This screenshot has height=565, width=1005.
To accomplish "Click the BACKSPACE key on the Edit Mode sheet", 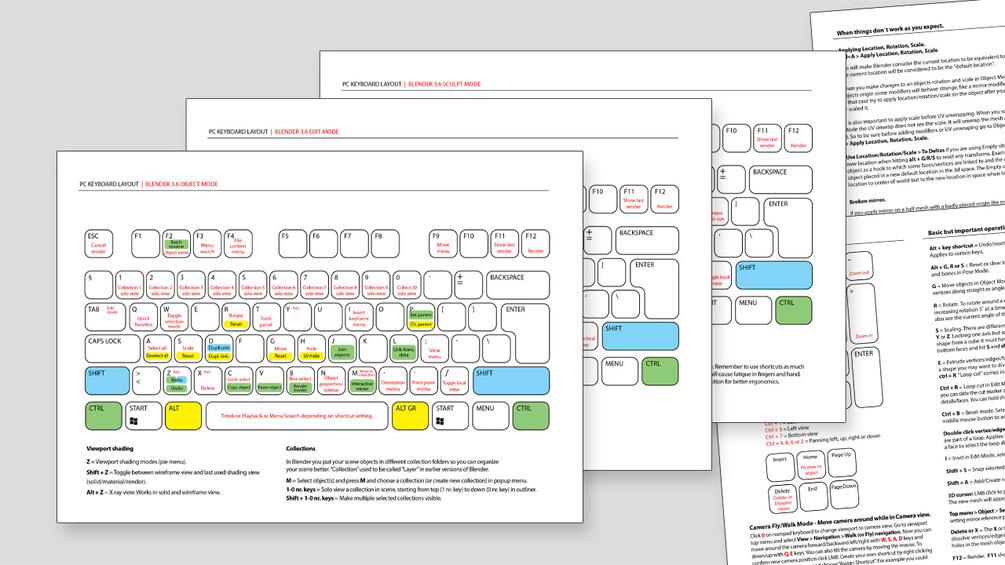I will [x=647, y=240].
